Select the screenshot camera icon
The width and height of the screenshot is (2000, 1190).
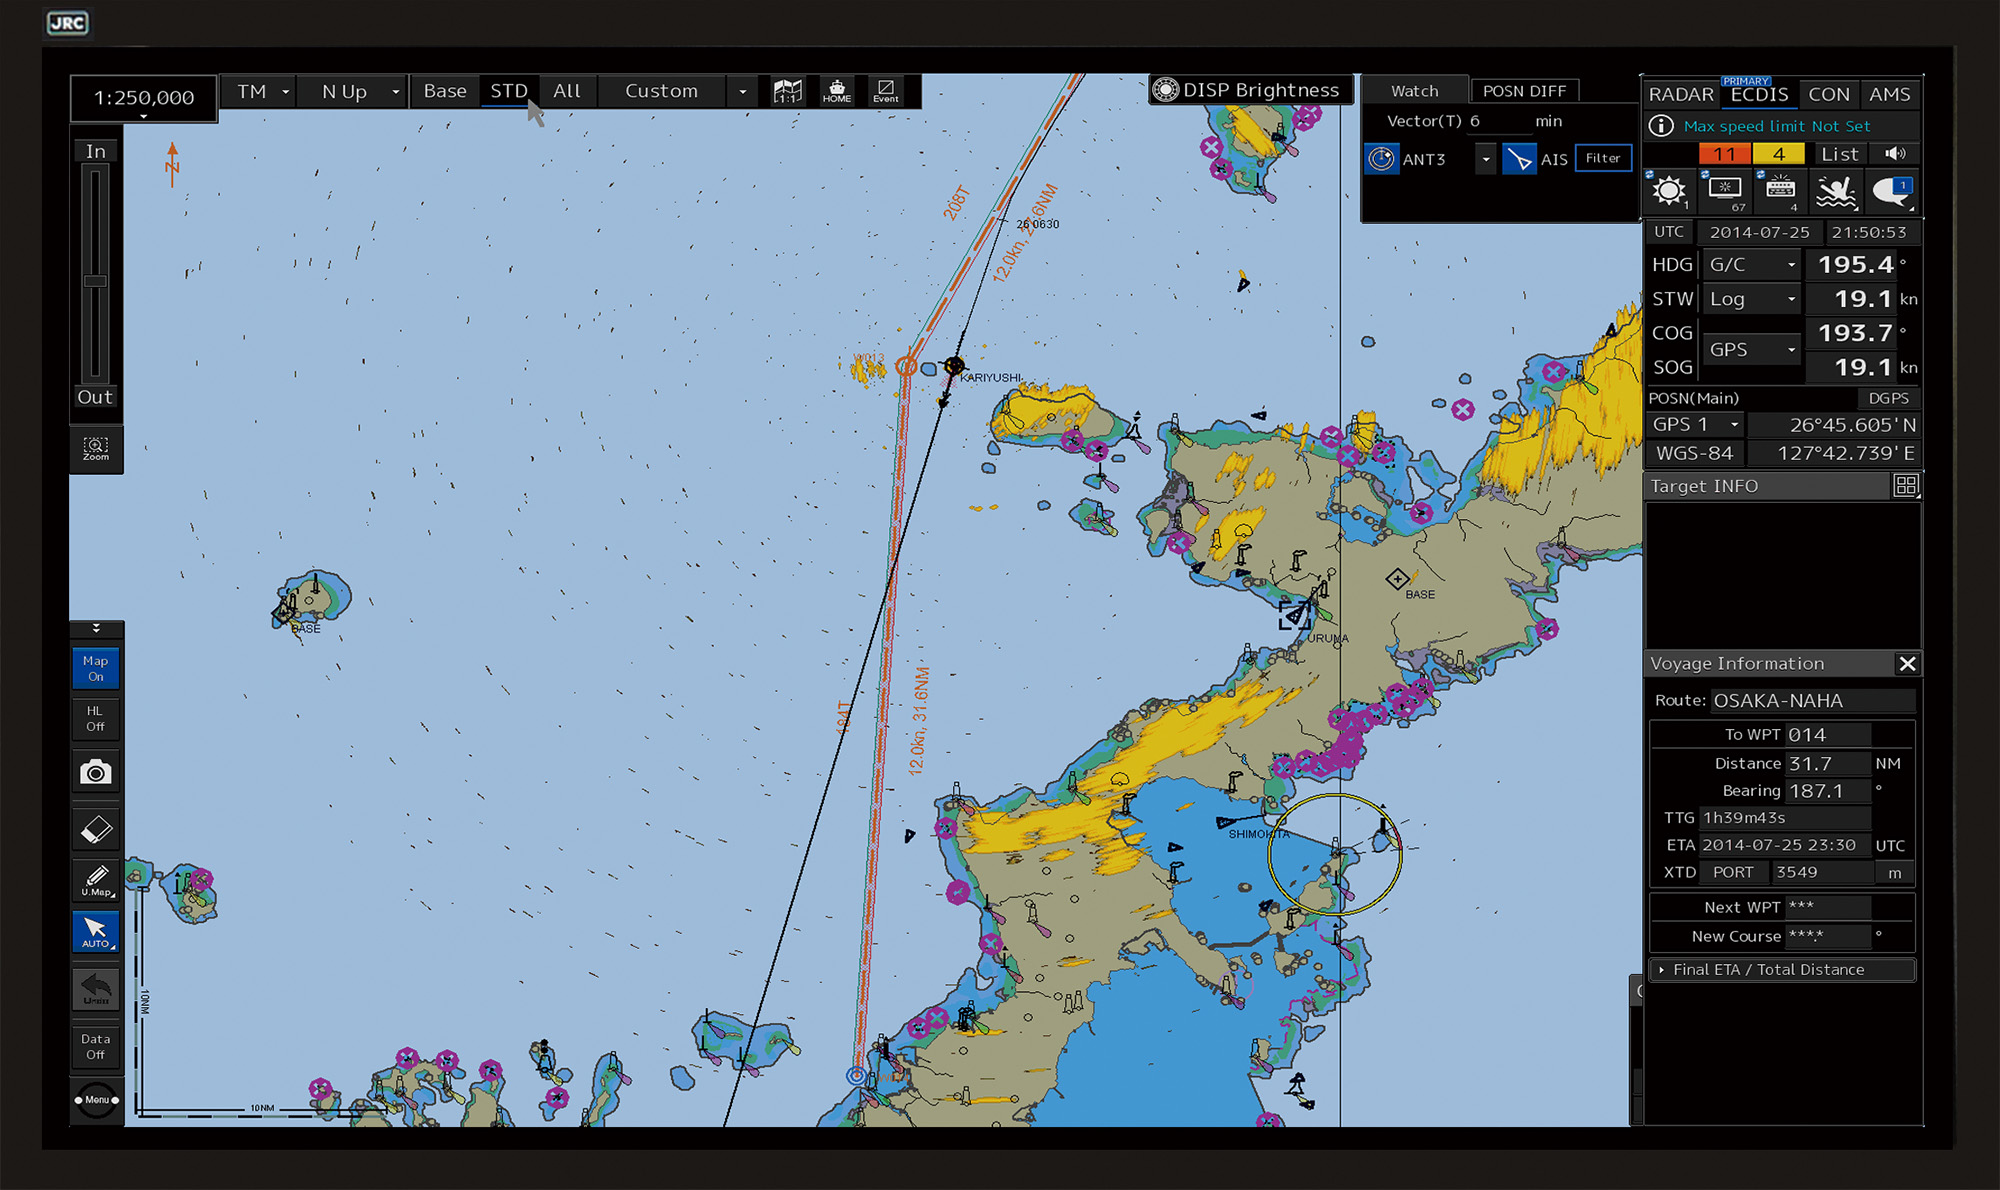[x=95, y=771]
